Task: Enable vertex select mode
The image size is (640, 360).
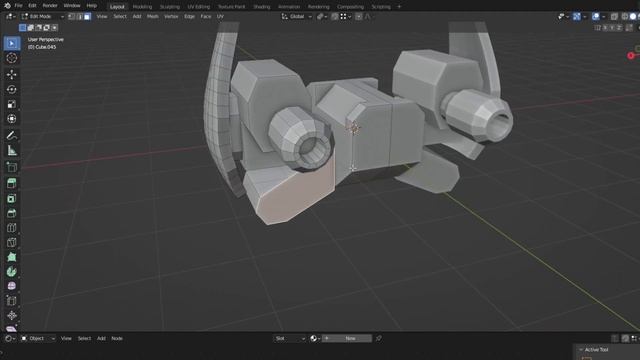Action: 71,16
